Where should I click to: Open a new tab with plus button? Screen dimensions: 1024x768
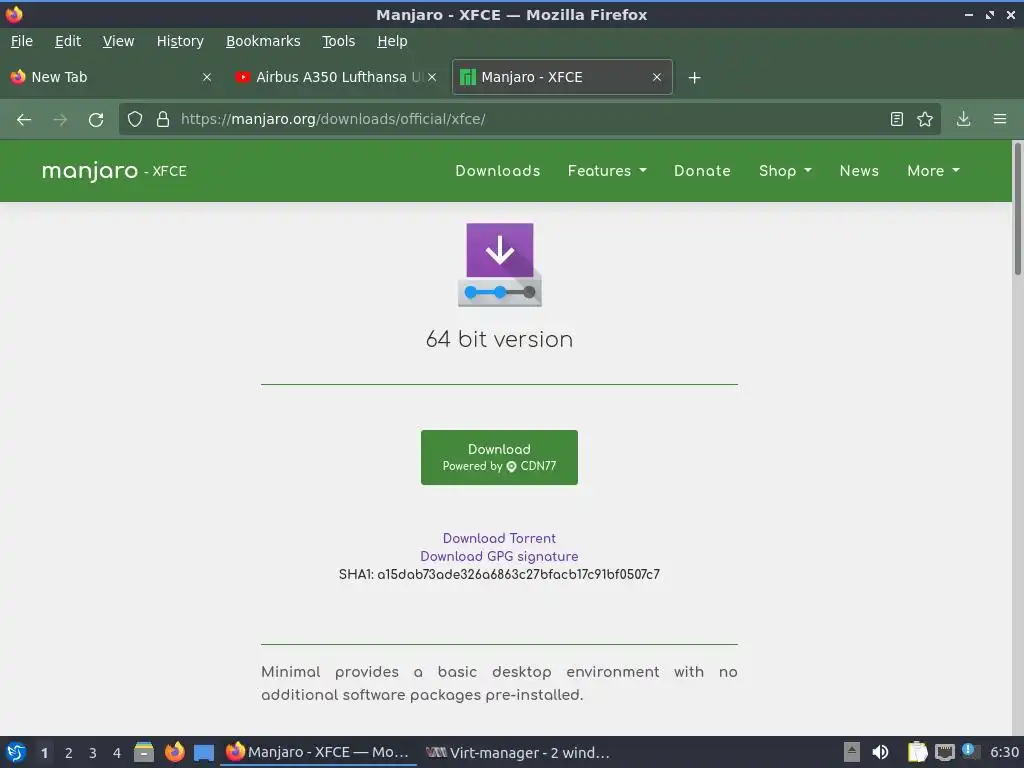(x=694, y=78)
